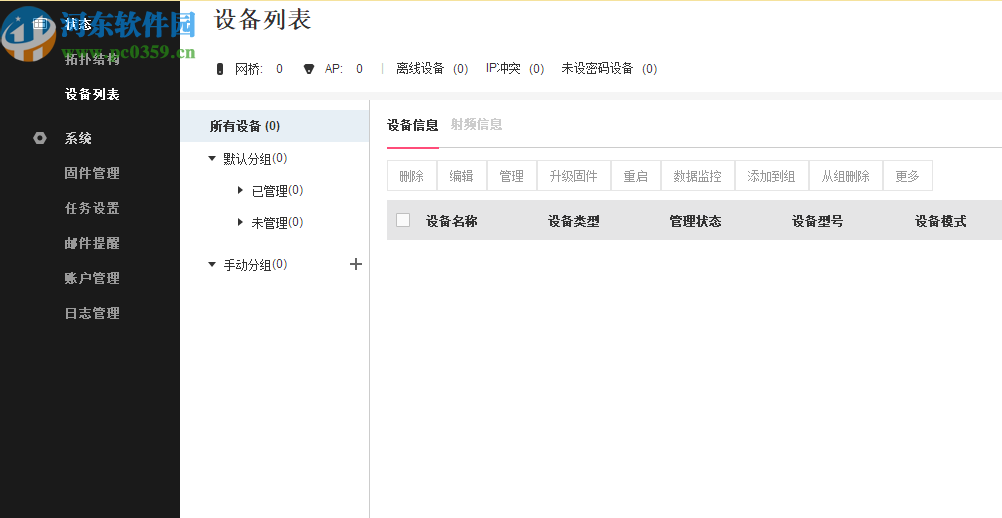Tick the select-all checkbox in table header
The width and height of the screenshot is (1002, 518).
[x=403, y=220]
